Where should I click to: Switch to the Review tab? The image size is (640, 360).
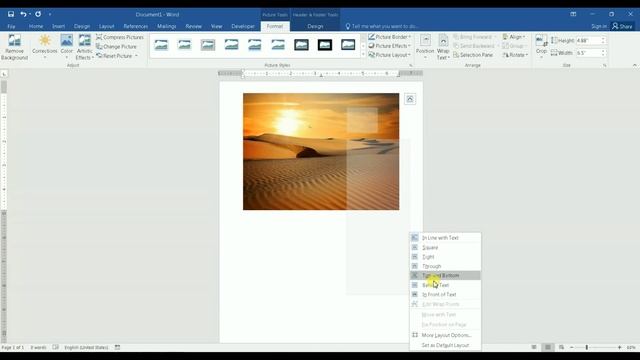pos(193,26)
